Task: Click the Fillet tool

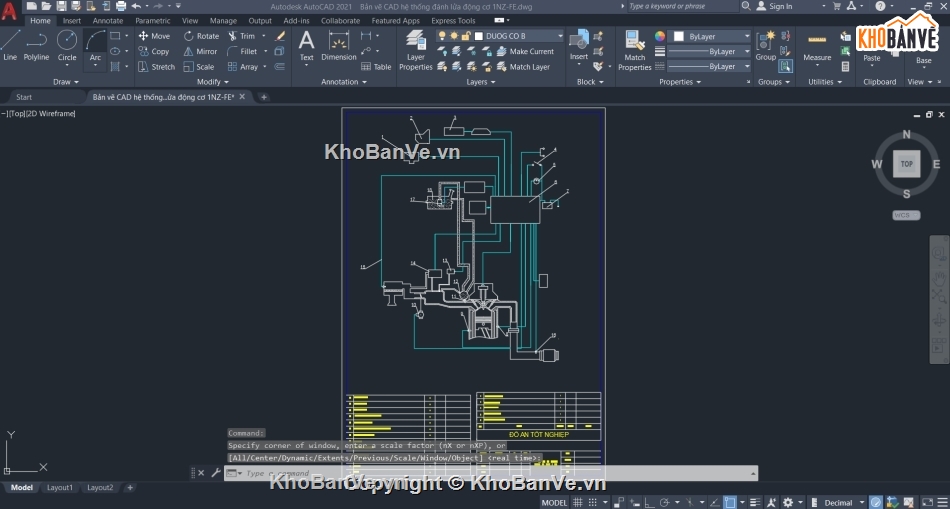Action: (242, 52)
